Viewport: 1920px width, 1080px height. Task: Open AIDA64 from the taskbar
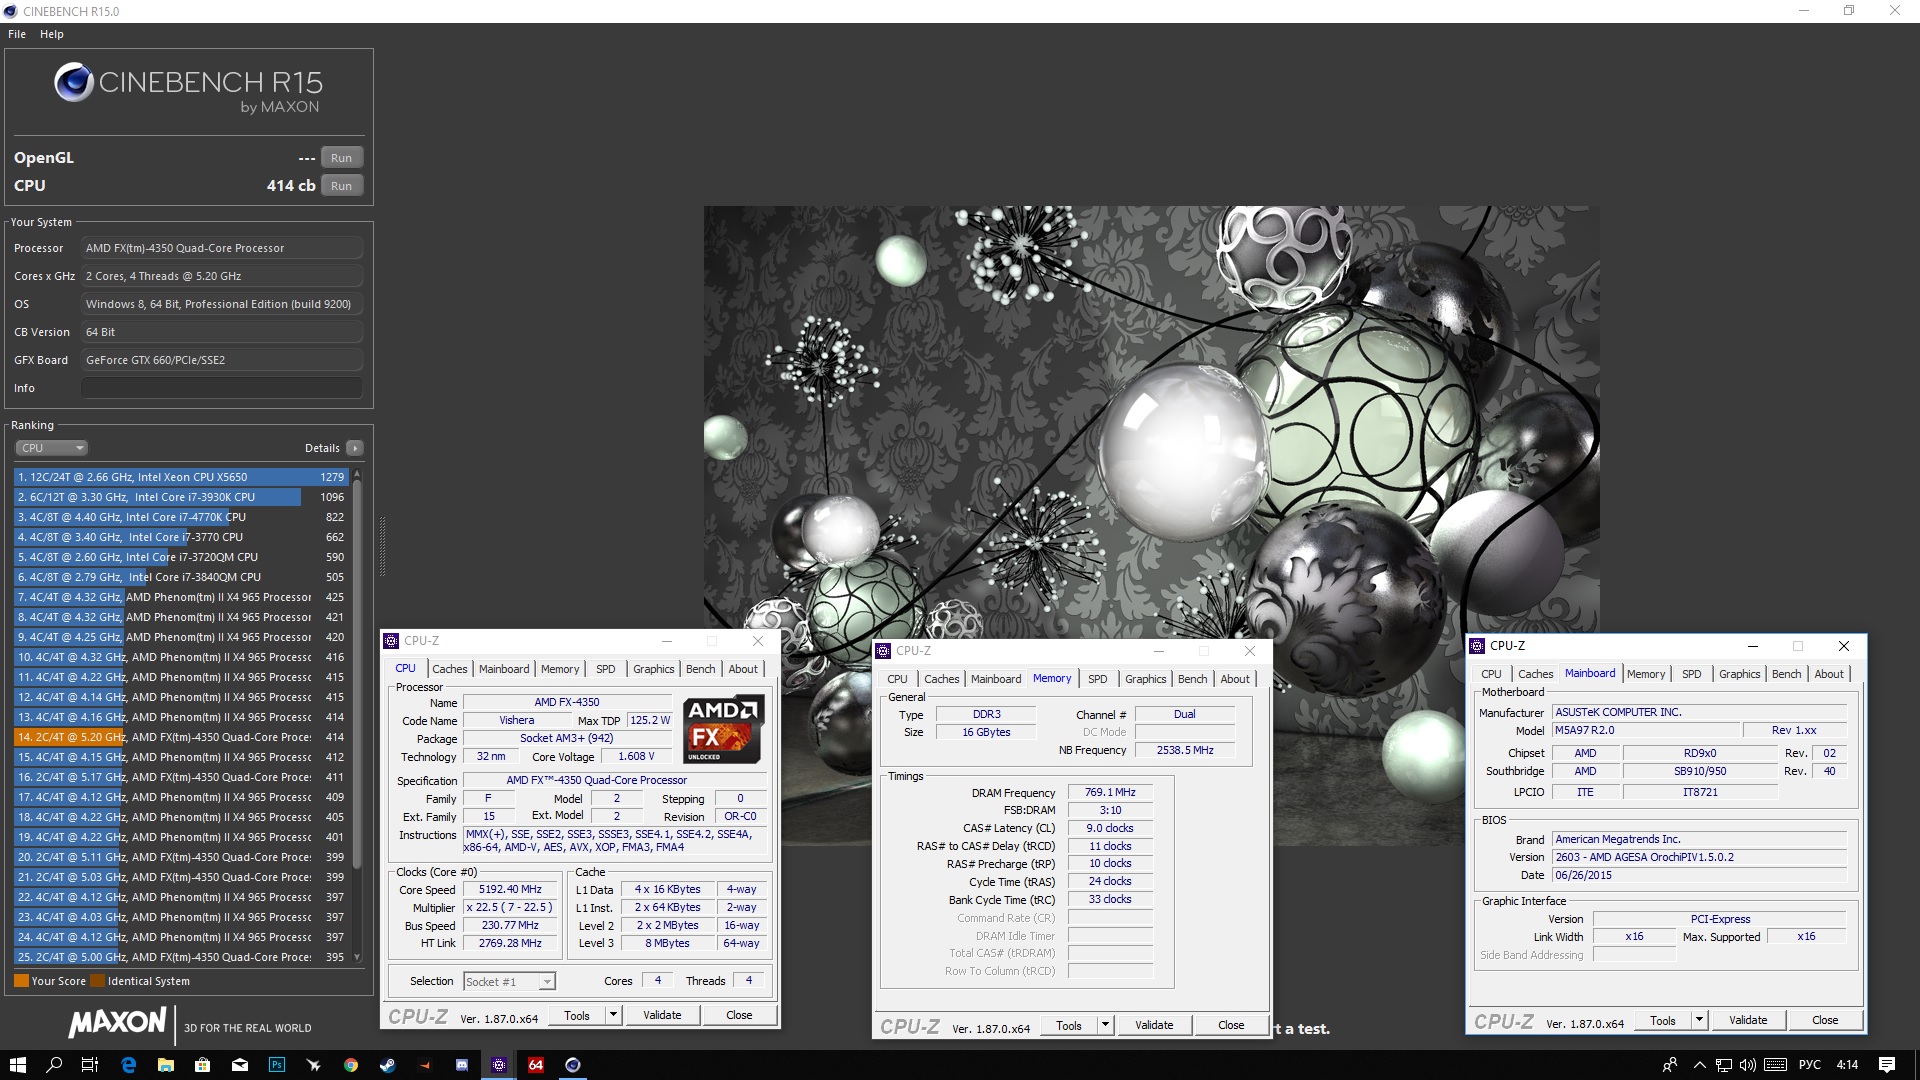pyautogui.click(x=536, y=1065)
